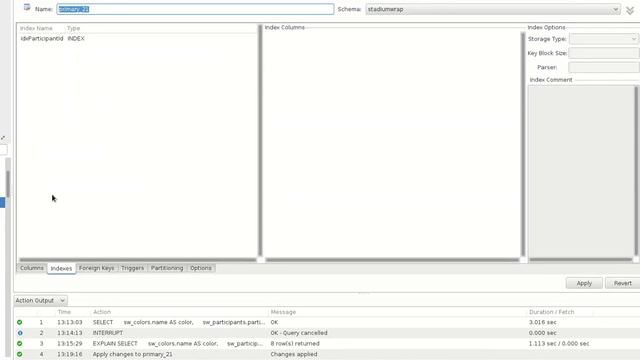Select the EXPLAIN SELECT action row
The image size is (640, 360).
point(178,343)
